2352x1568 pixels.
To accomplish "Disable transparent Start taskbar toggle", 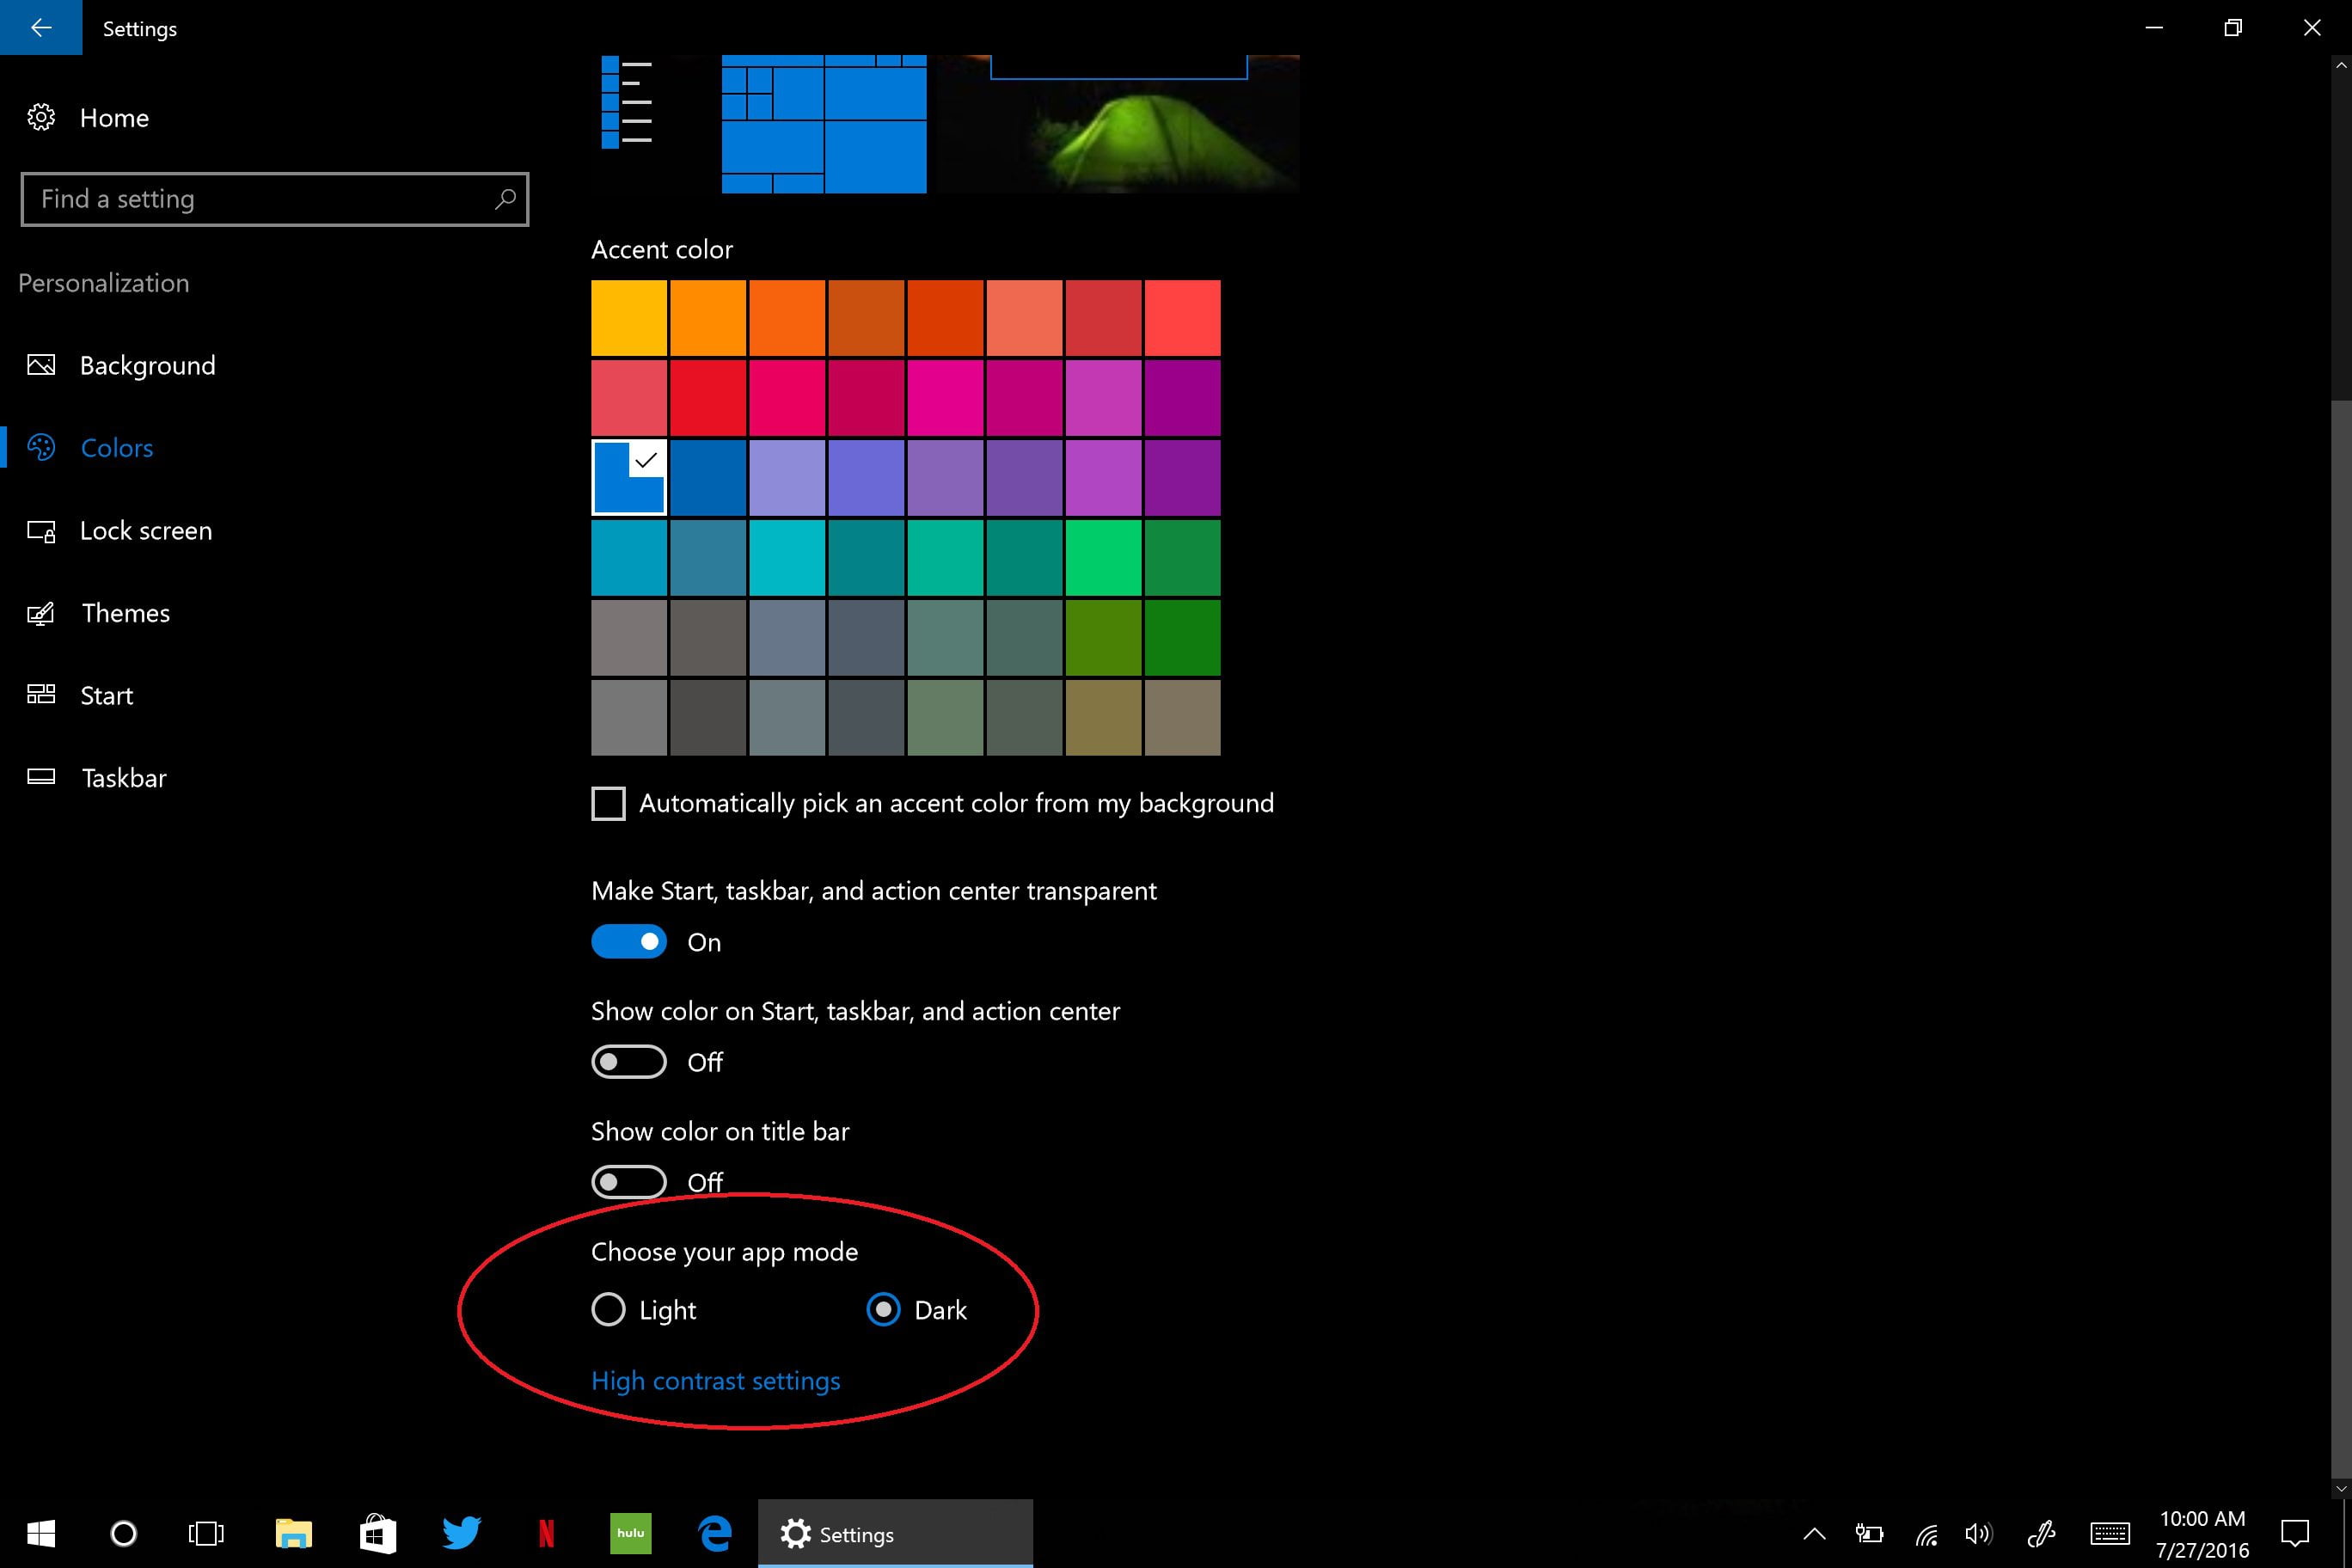I will pos(628,941).
